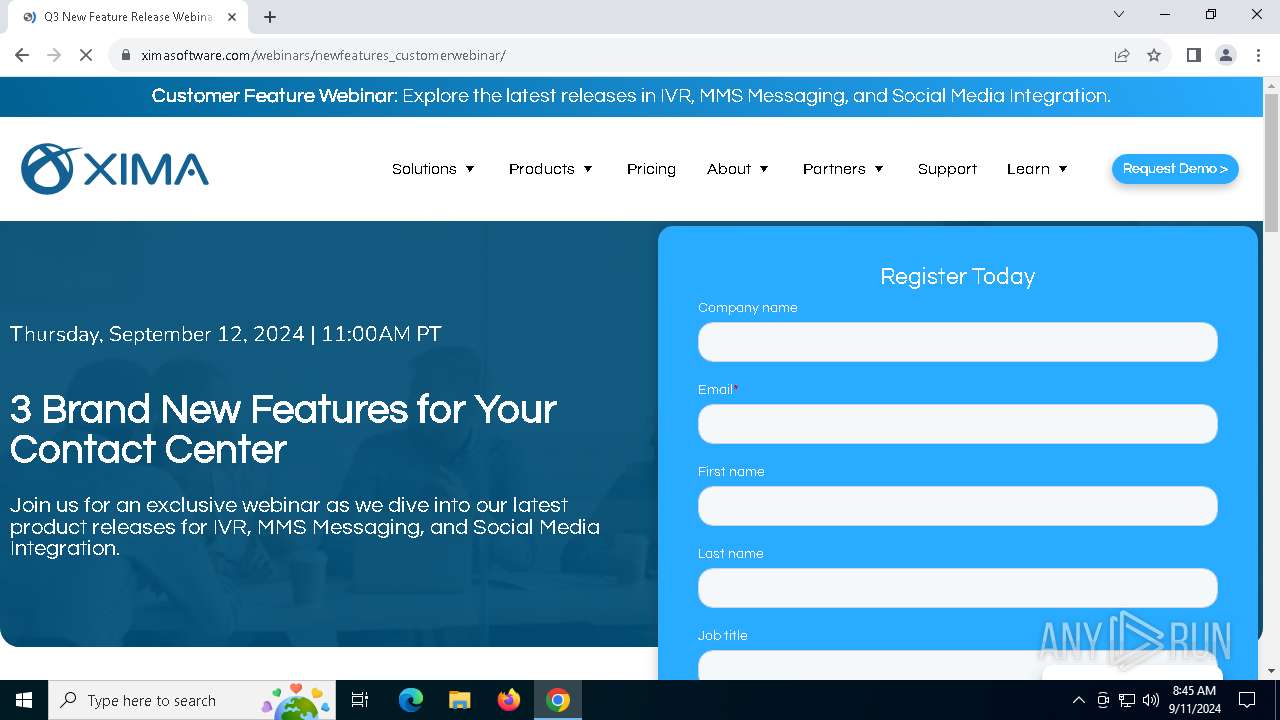The height and width of the screenshot is (720, 1280).
Task: Click the browser address bar URL
Action: click(x=323, y=55)
